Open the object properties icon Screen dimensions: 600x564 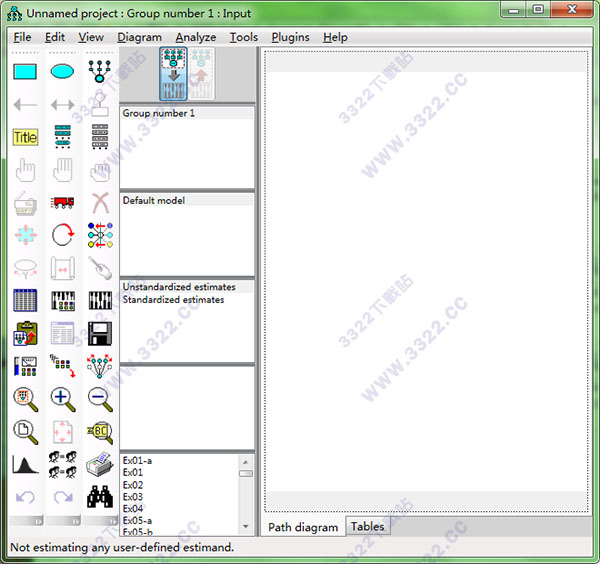(x=25, y=366)
